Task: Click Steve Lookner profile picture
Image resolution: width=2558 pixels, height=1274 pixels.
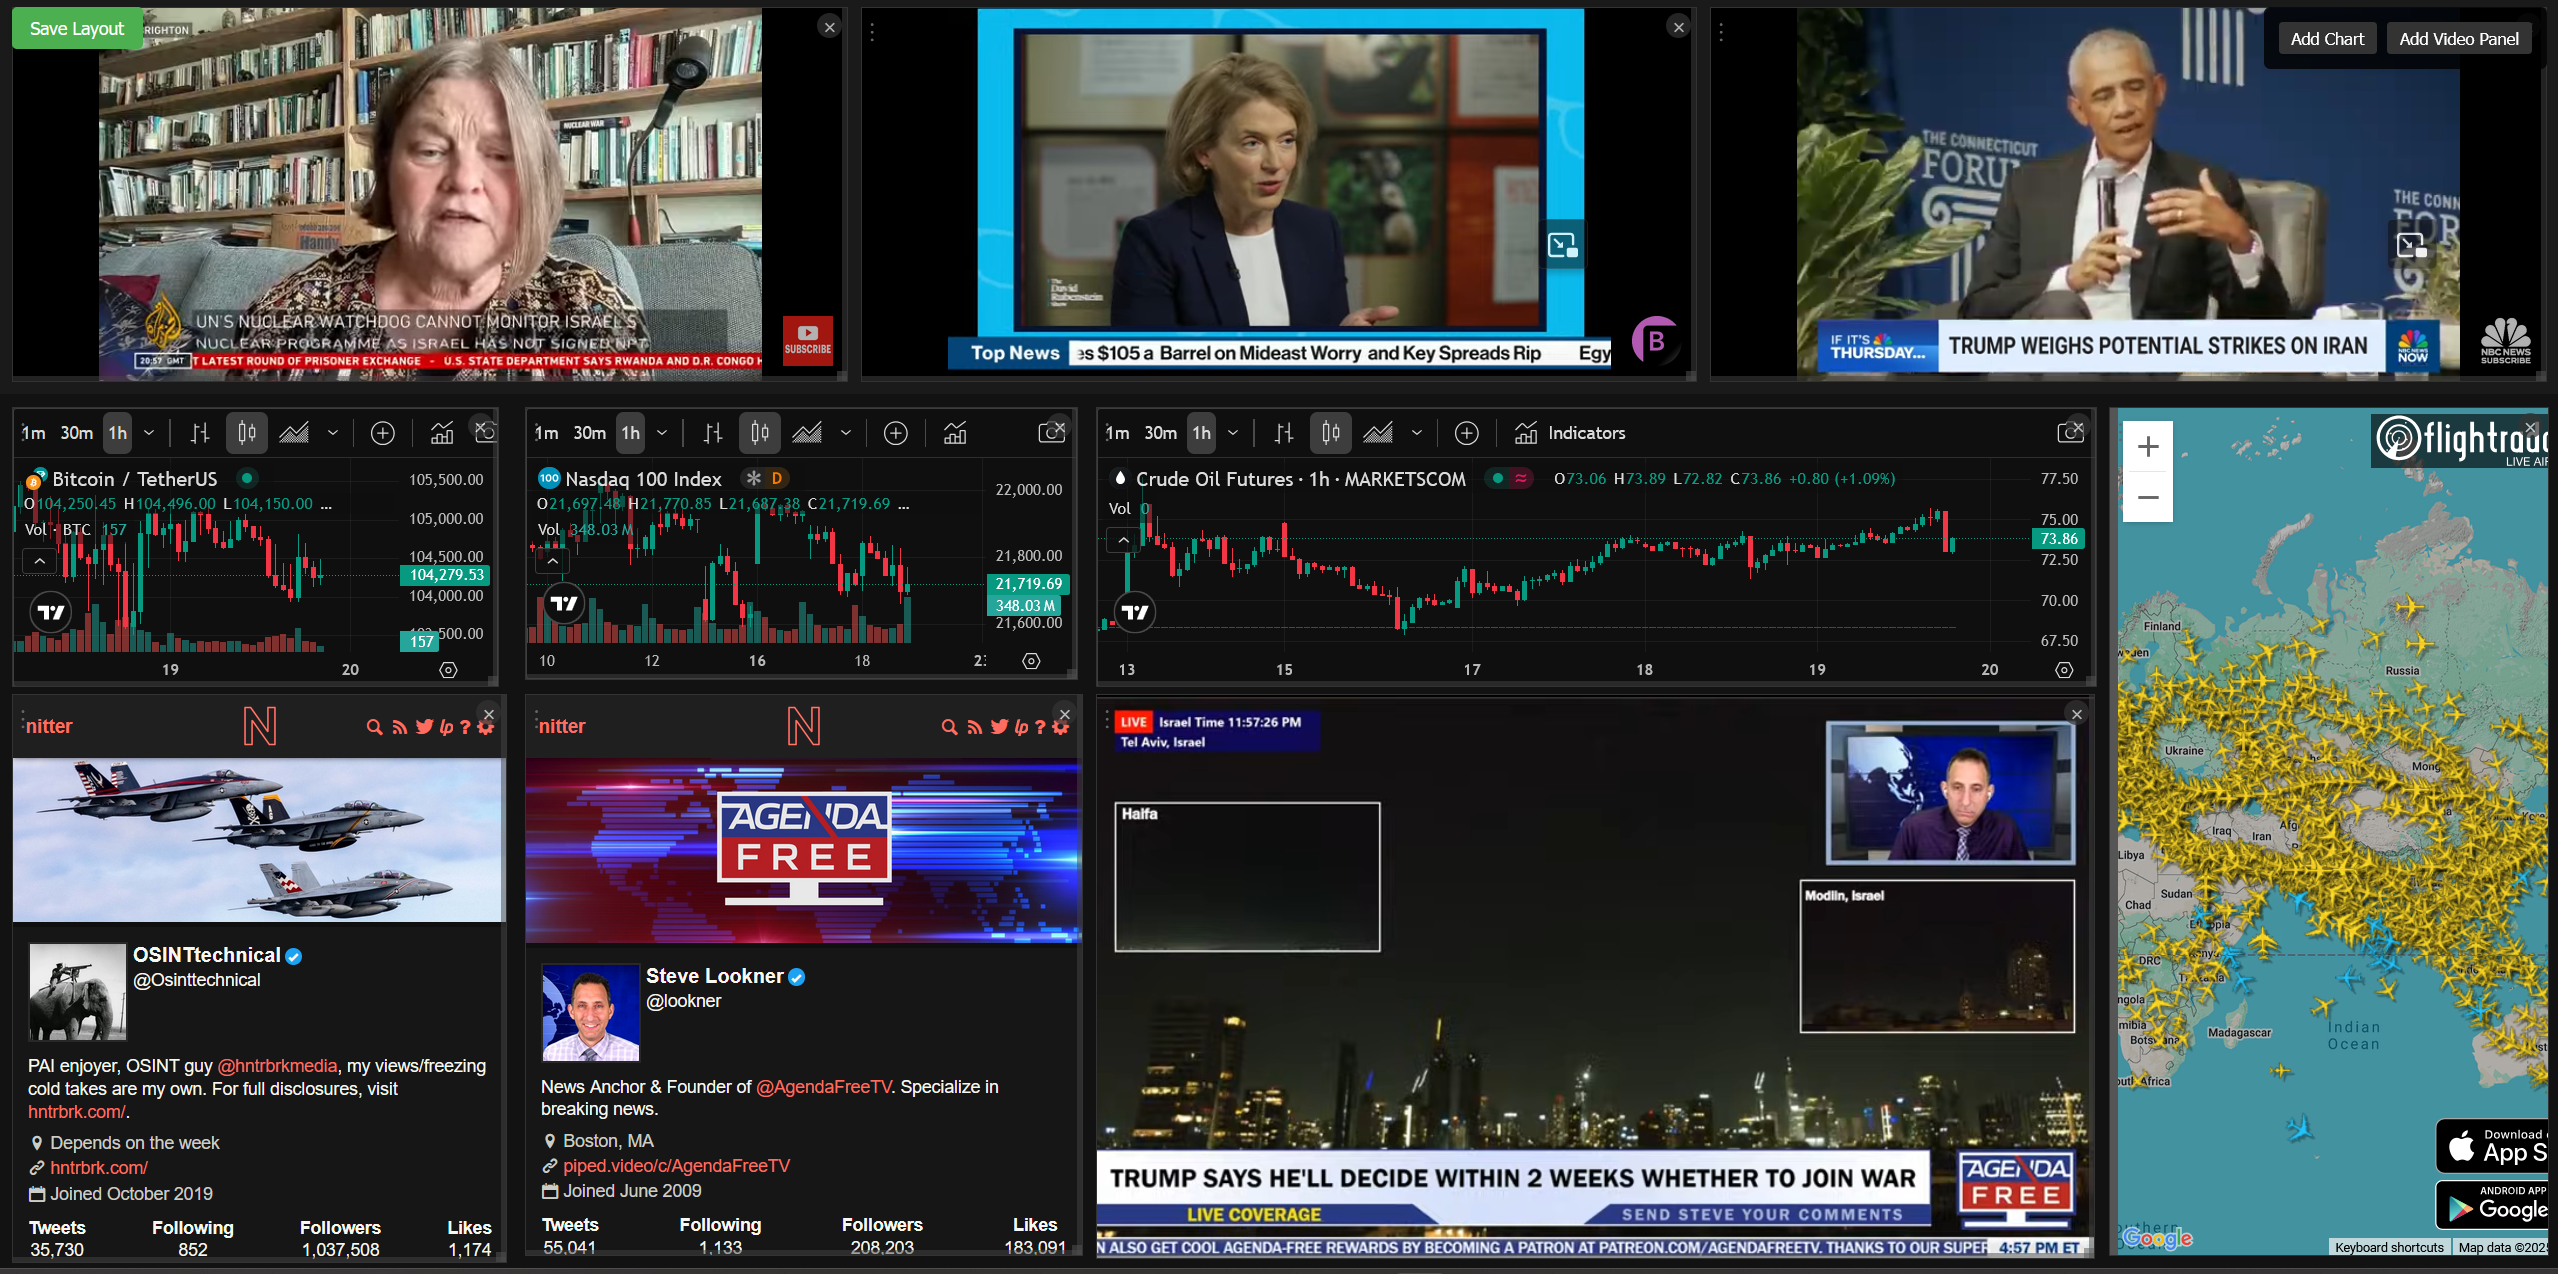Action: click(x=591, y=1013)
